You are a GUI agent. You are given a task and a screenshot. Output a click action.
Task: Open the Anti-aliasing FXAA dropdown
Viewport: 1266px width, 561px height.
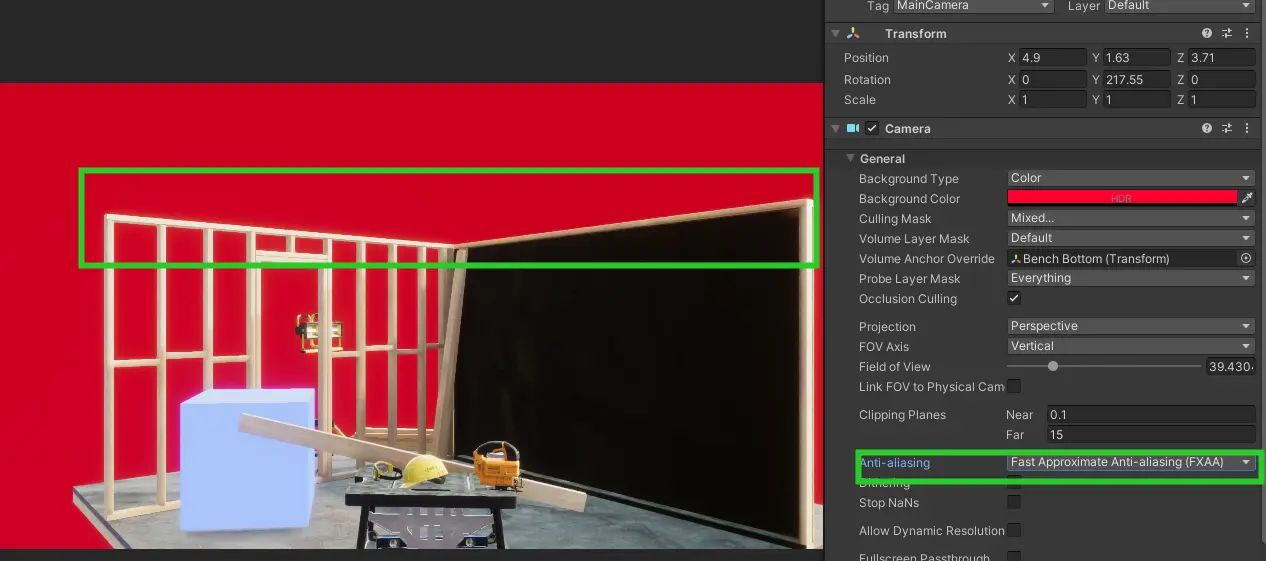click(1130, 462)
